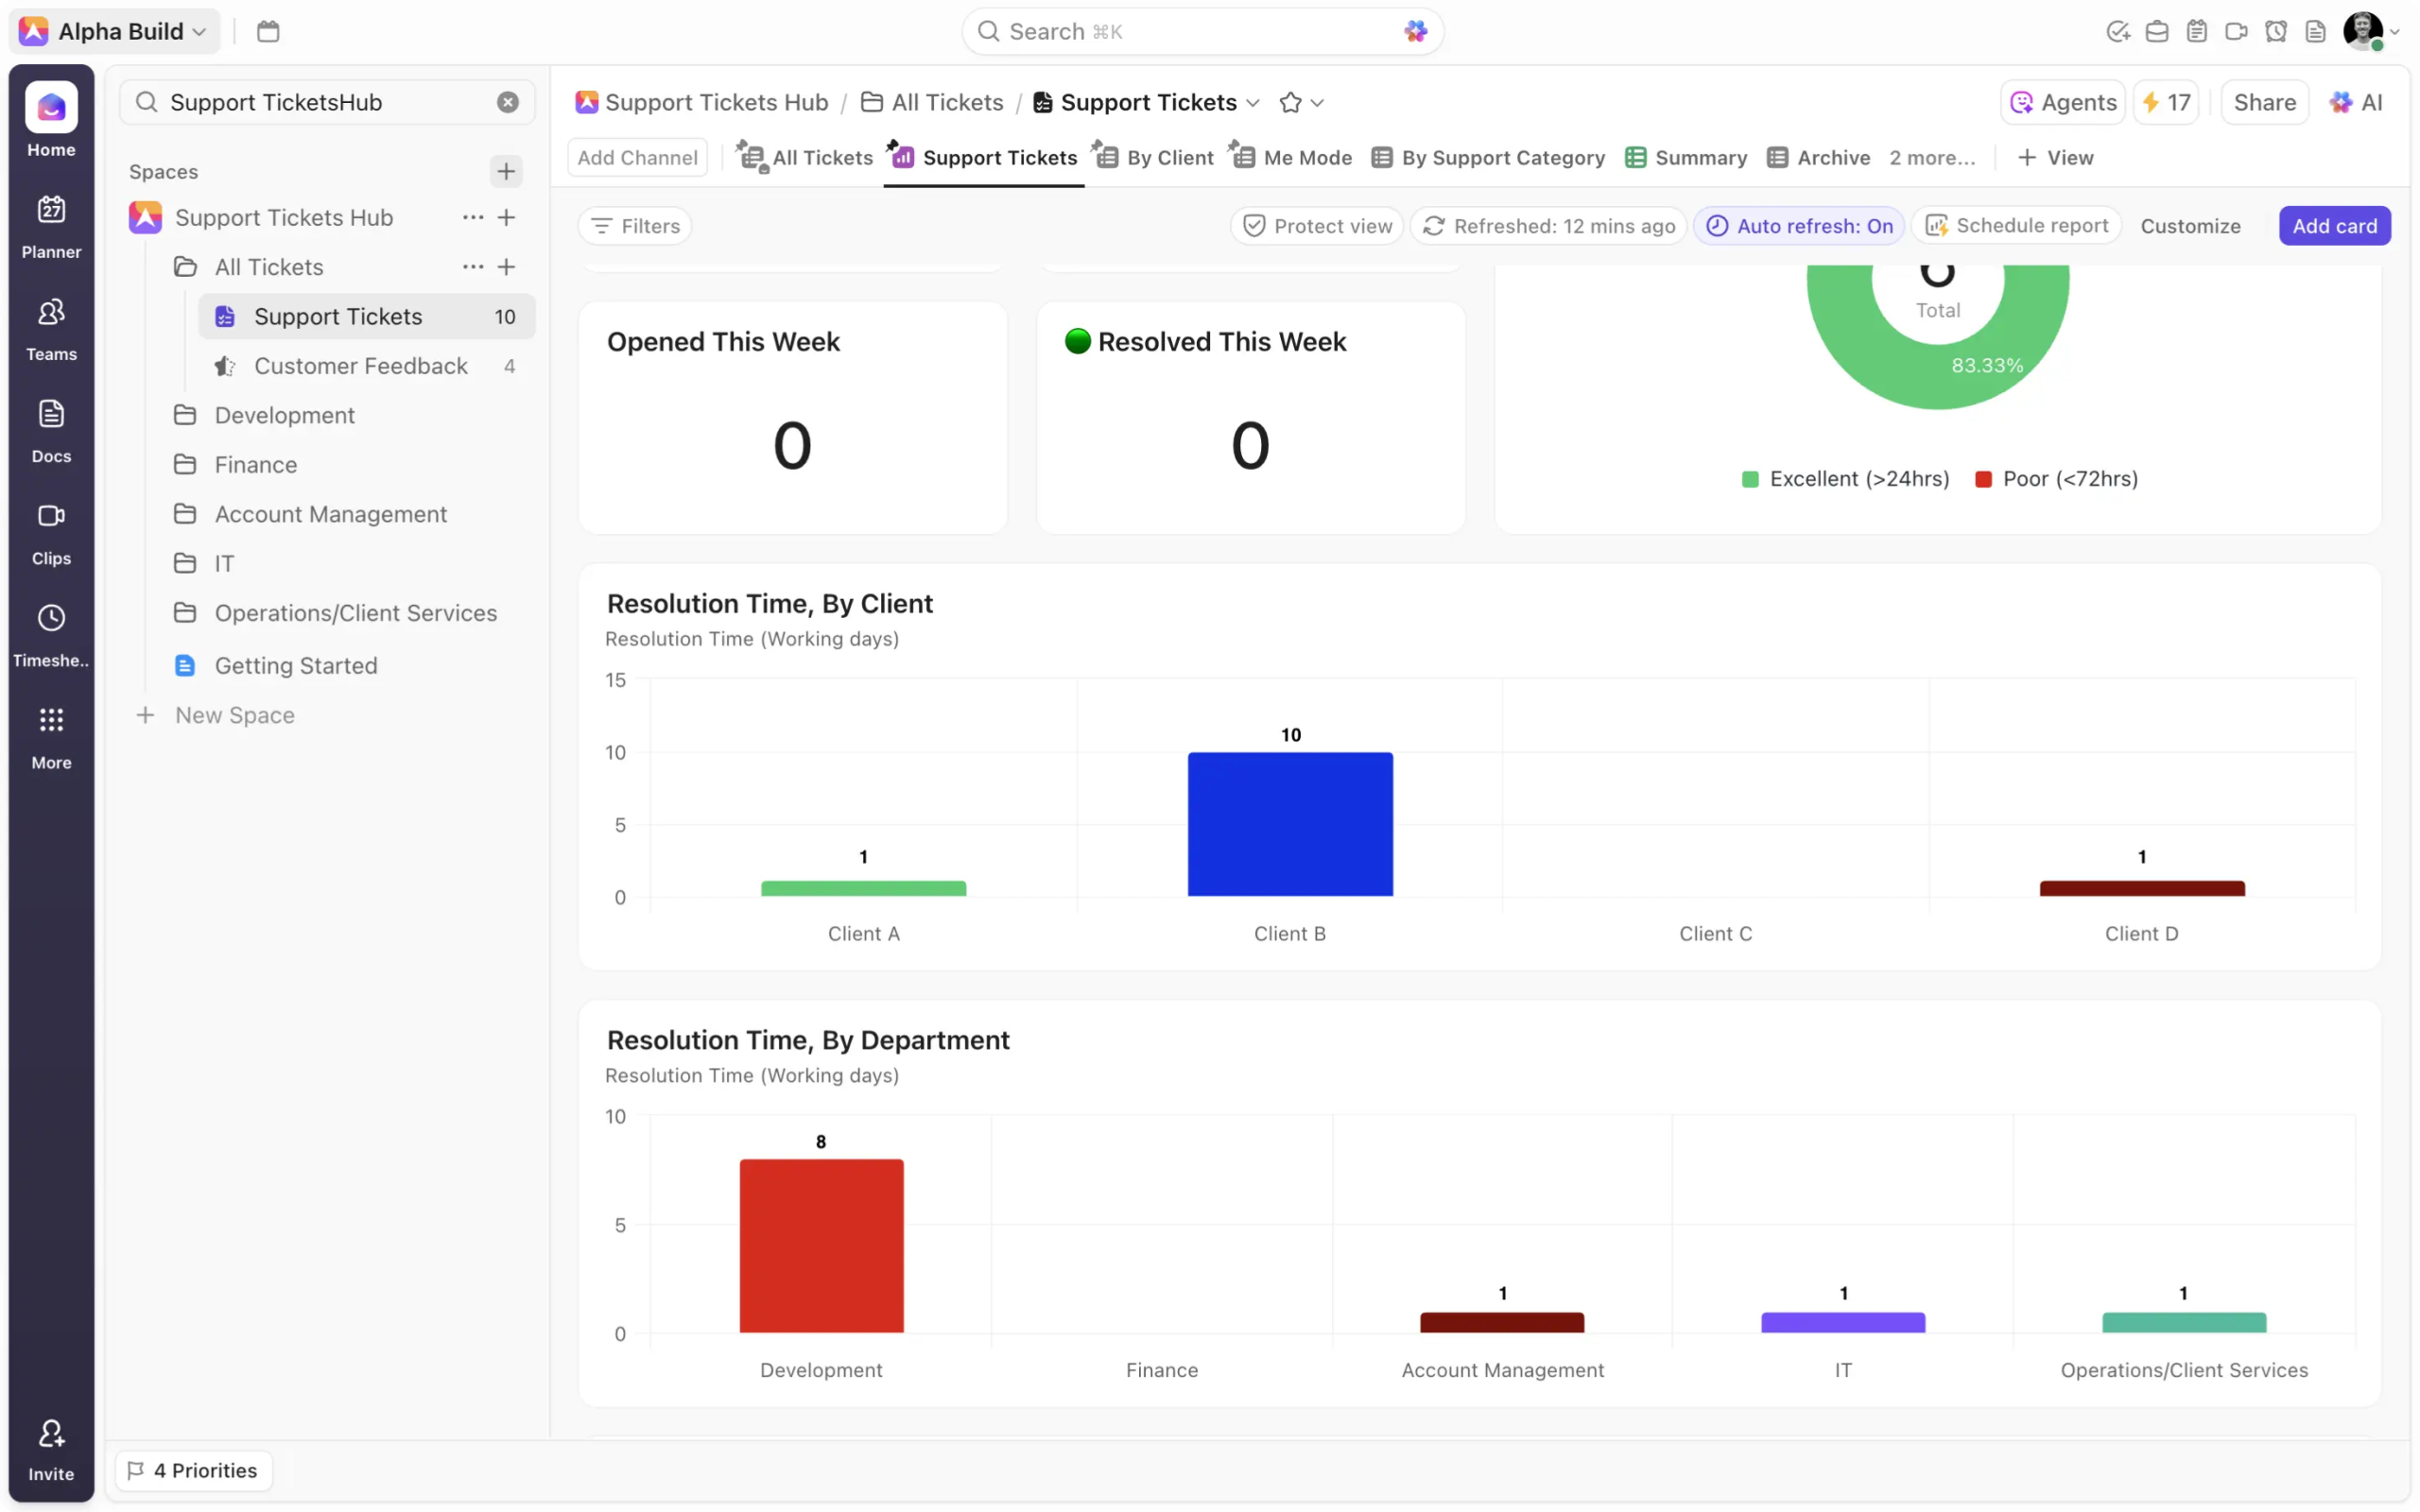Toggle Protect view setting
Viewport: 2420px width, 1512px height.
1317,226
